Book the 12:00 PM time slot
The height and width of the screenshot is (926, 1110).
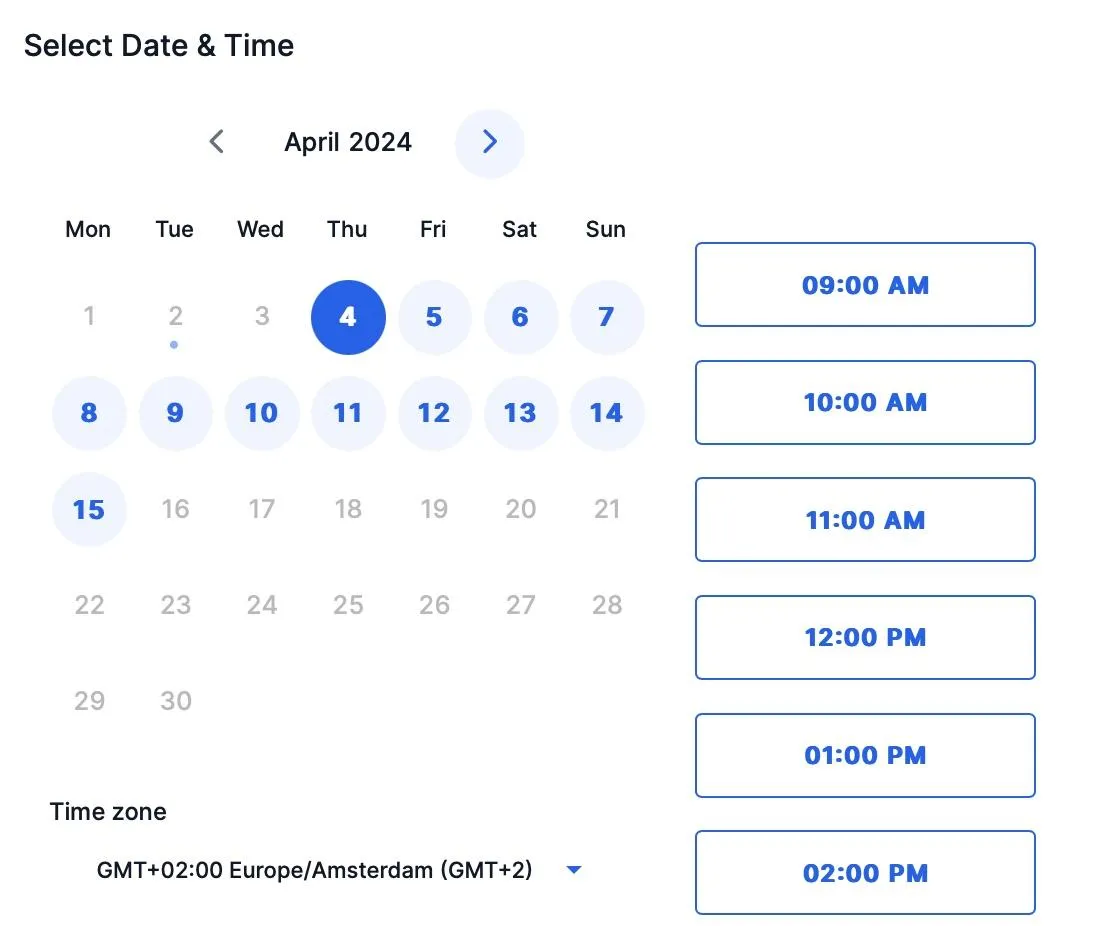coord(865,637)
